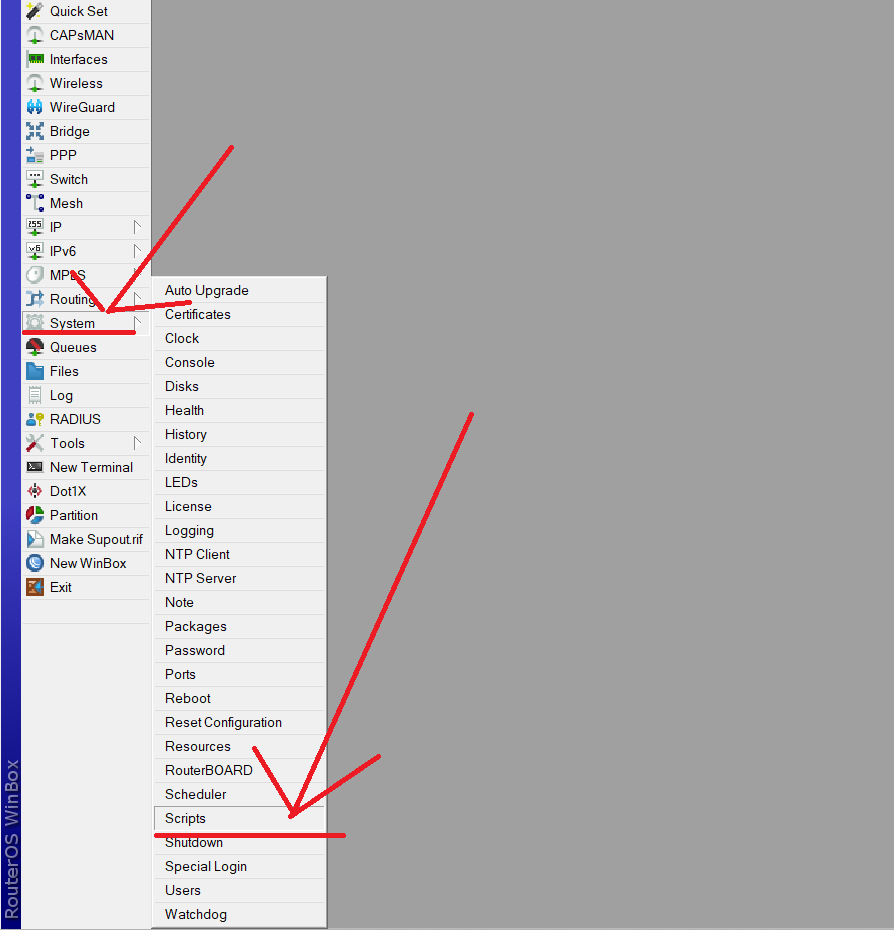Screen dimensions: 894x930
Task: Click the Switch icon
Action: point(35,179)
